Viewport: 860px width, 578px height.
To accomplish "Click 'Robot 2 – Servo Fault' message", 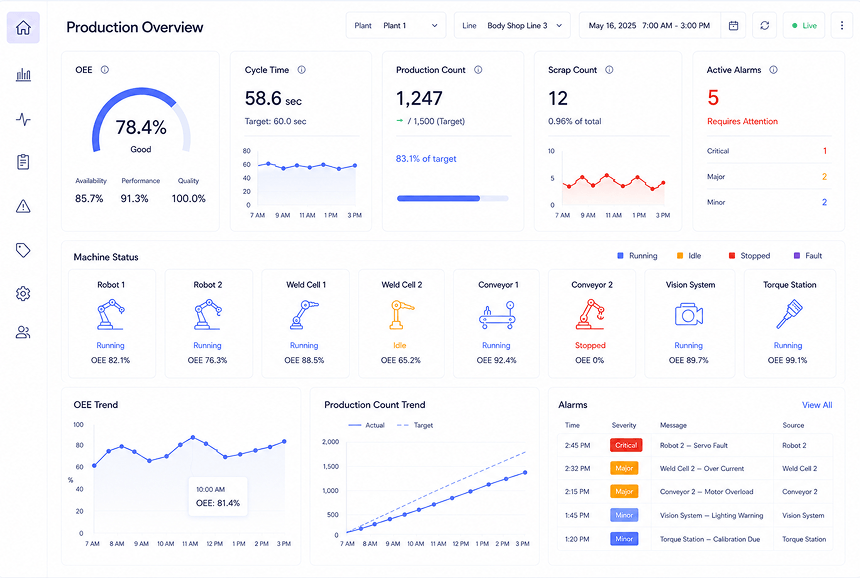I will pos(694,445).
